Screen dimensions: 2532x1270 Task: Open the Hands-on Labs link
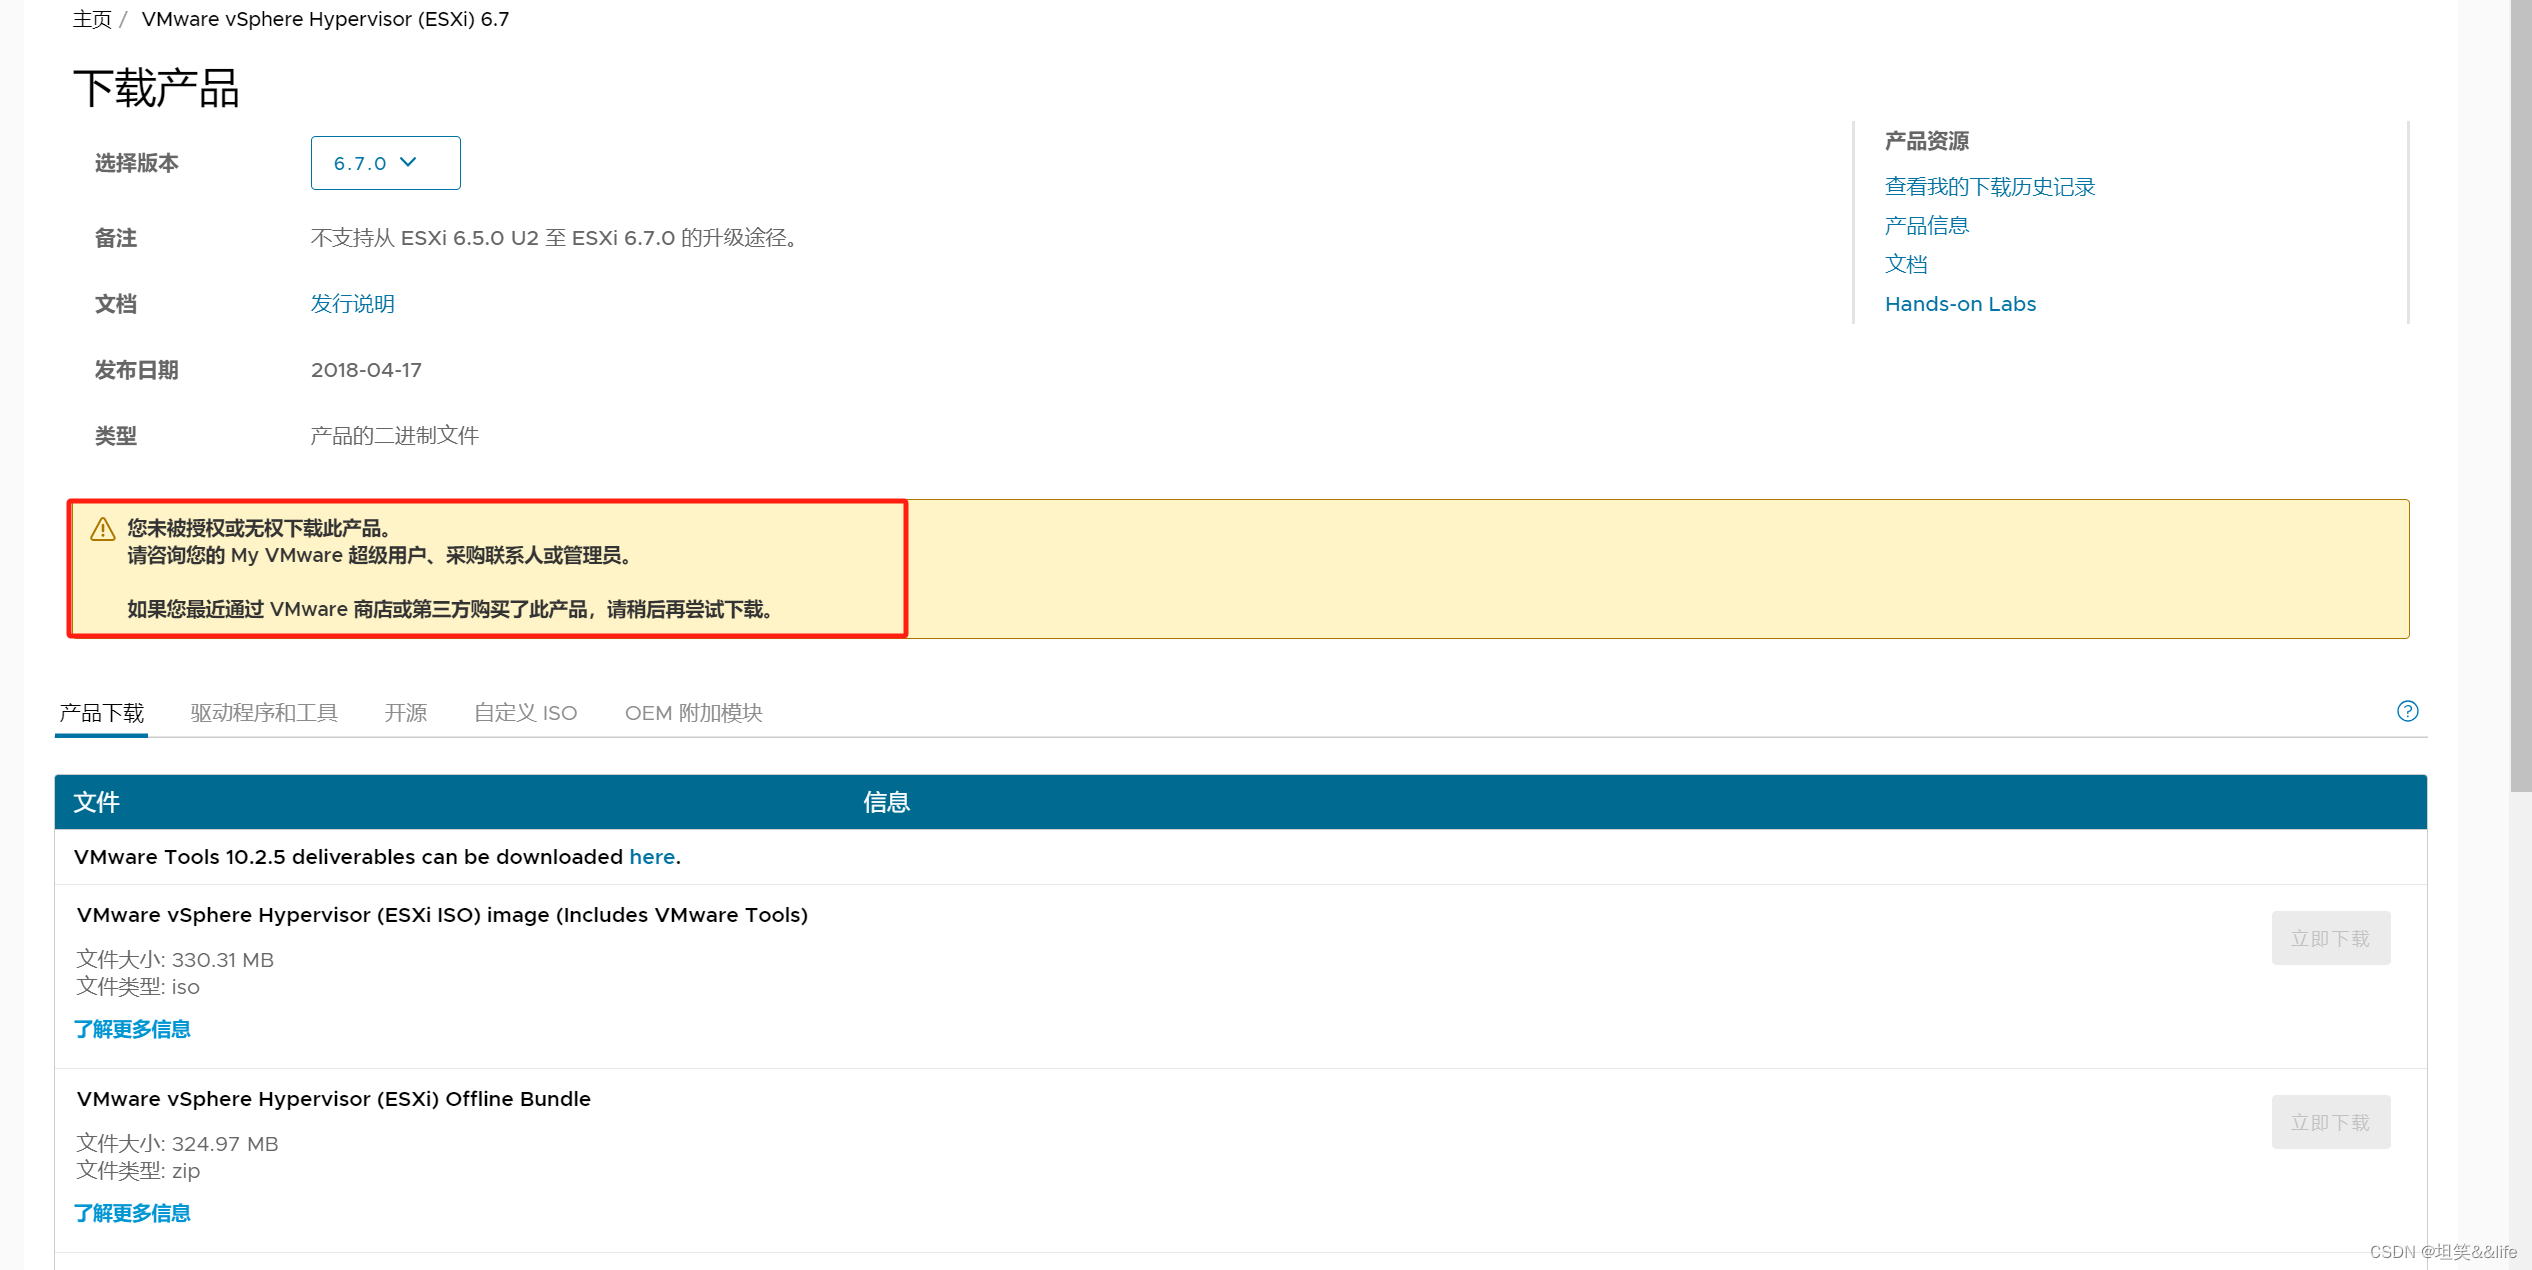pyautogui.click(x=1960, y=304)
